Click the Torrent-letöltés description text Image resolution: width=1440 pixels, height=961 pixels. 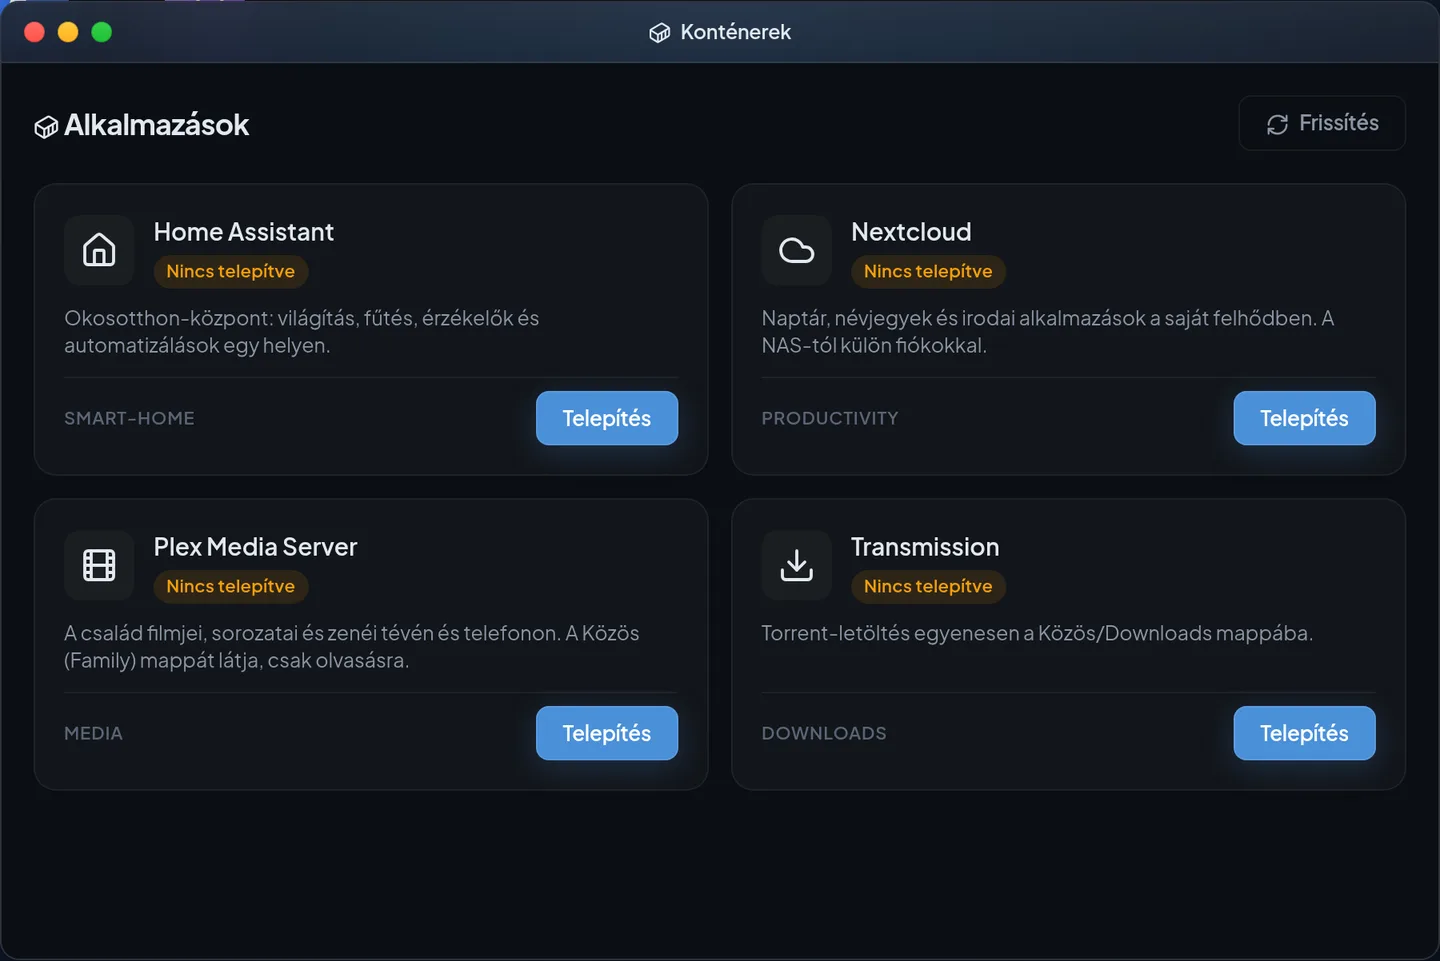pyautogui.click(x=1037, y=633)
